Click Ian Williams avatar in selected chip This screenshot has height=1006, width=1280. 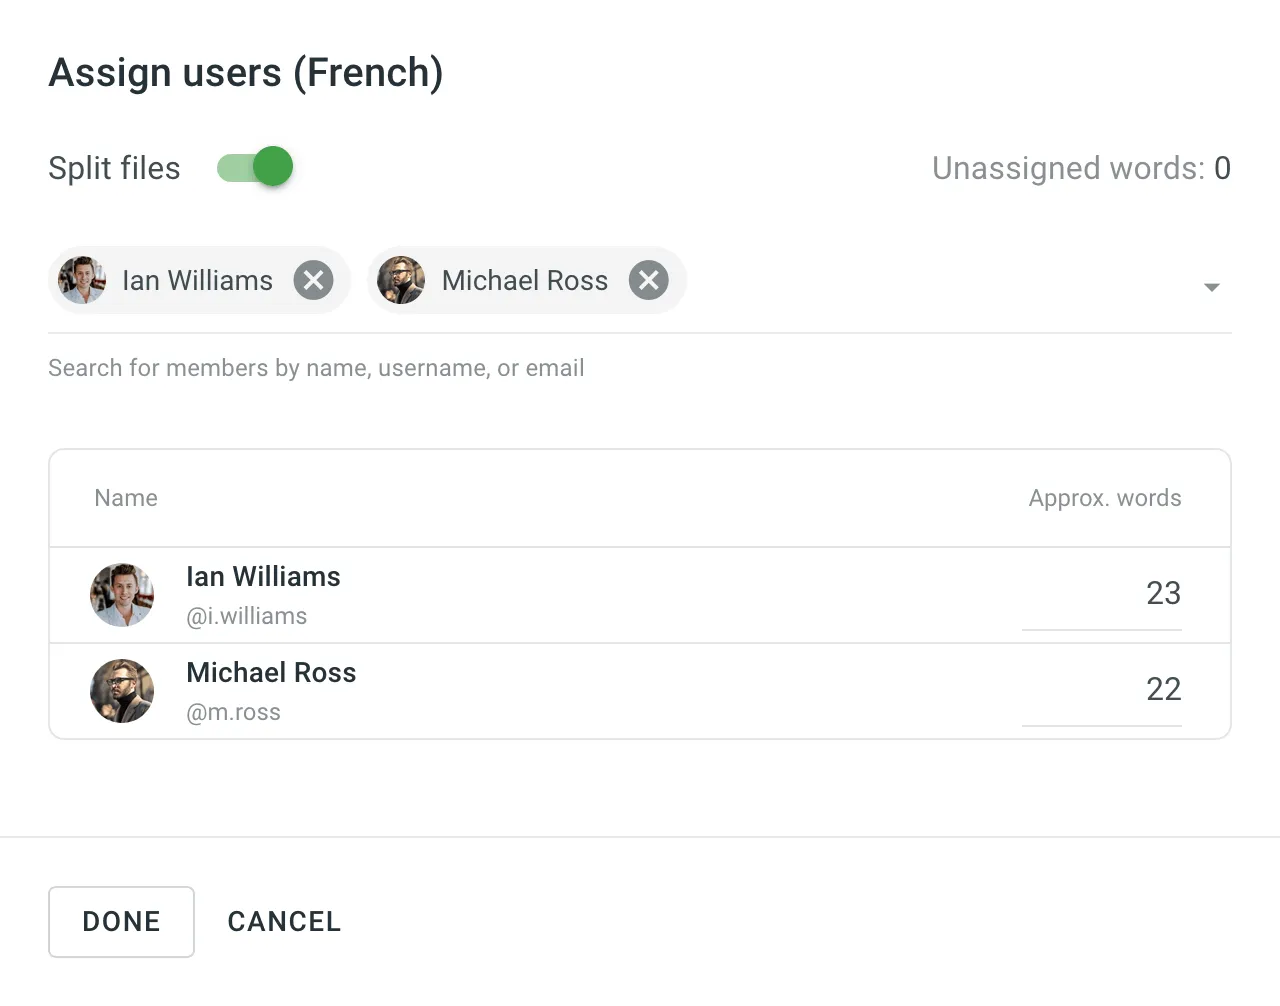83,280
